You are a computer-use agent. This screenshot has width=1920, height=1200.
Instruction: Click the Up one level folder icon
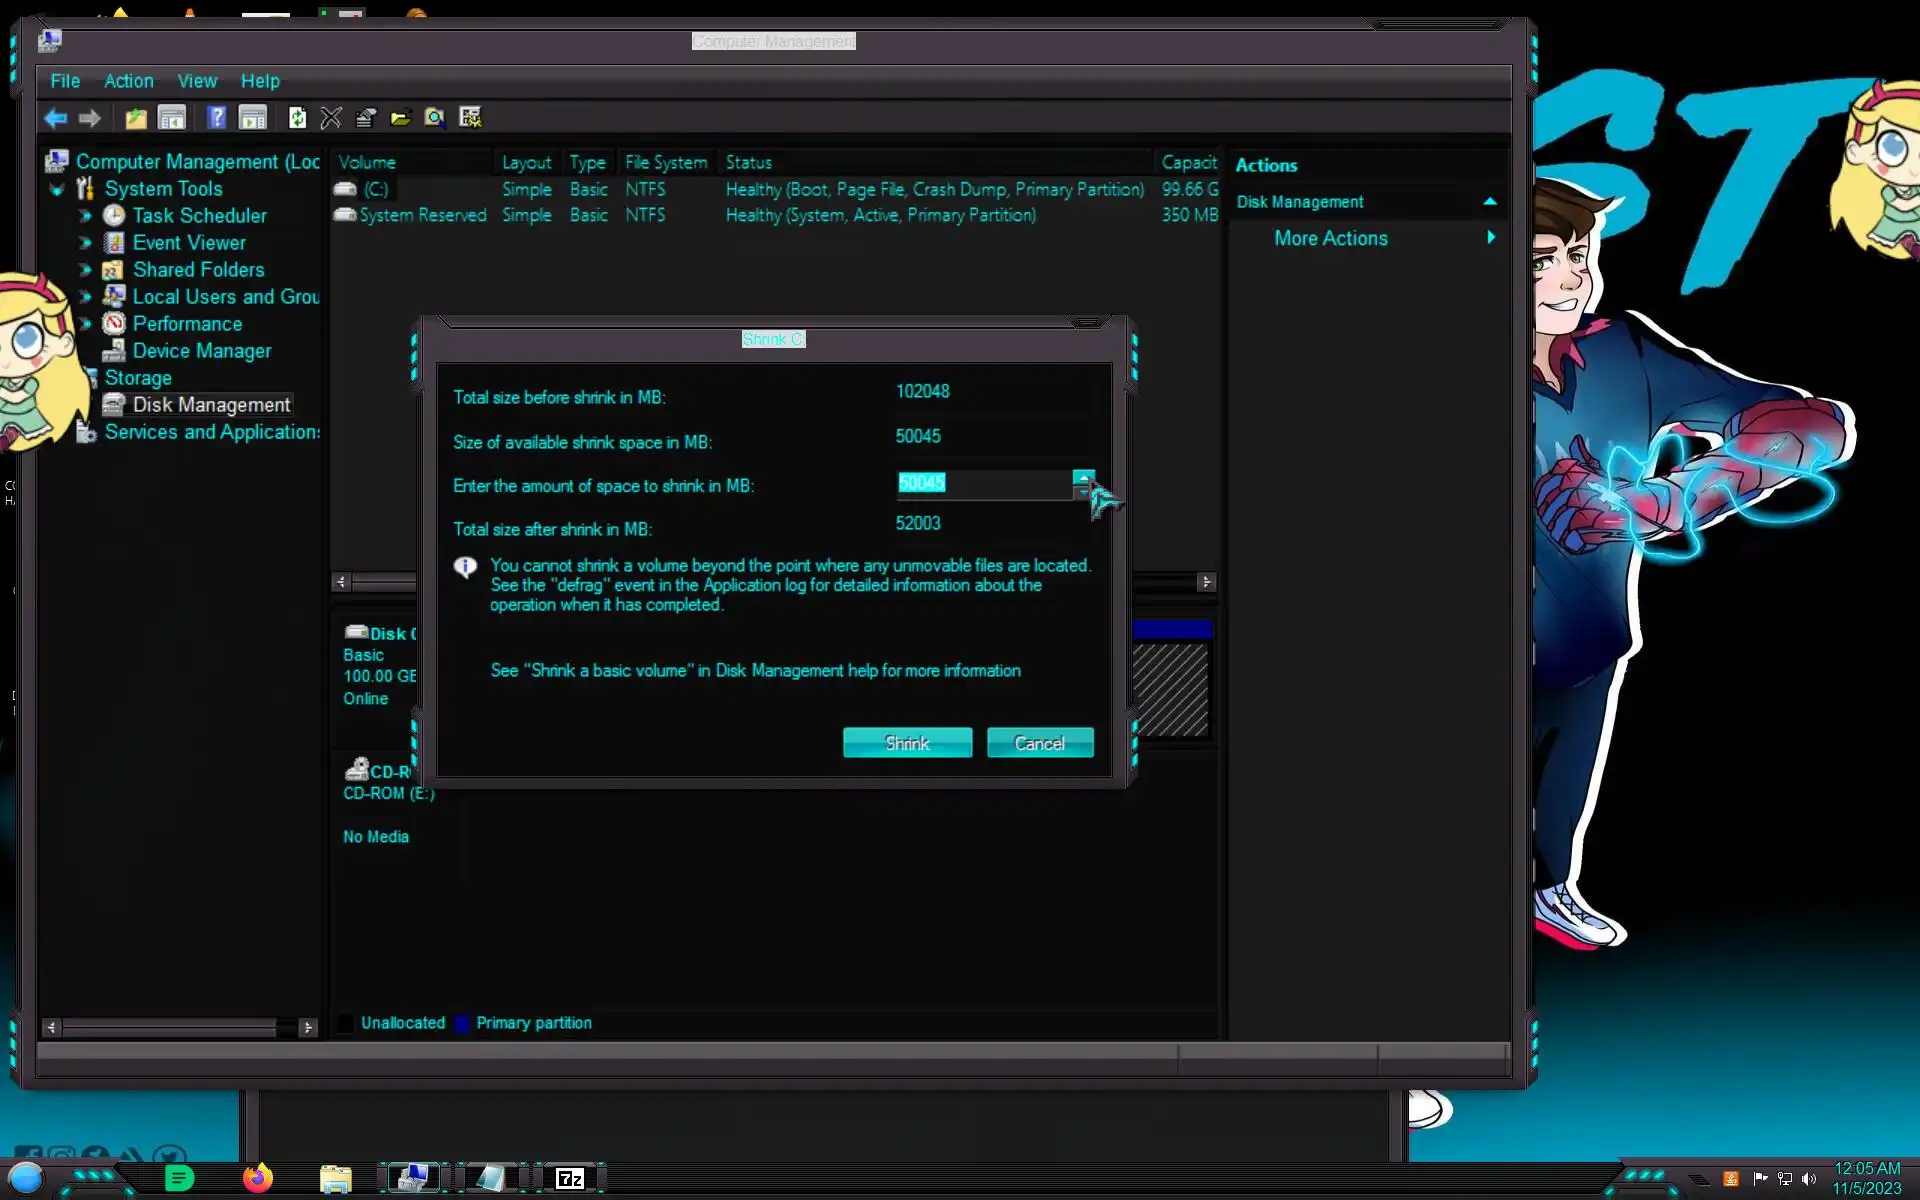point(136,118)
